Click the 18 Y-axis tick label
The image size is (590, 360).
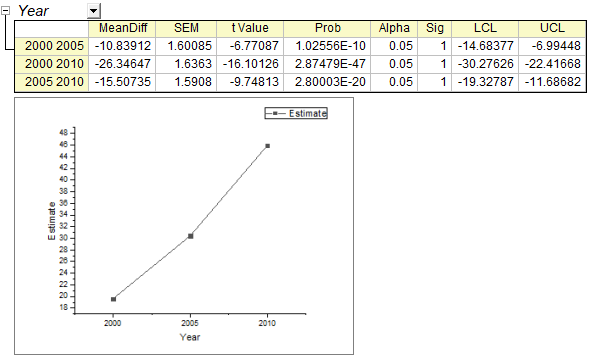(64, 307)
